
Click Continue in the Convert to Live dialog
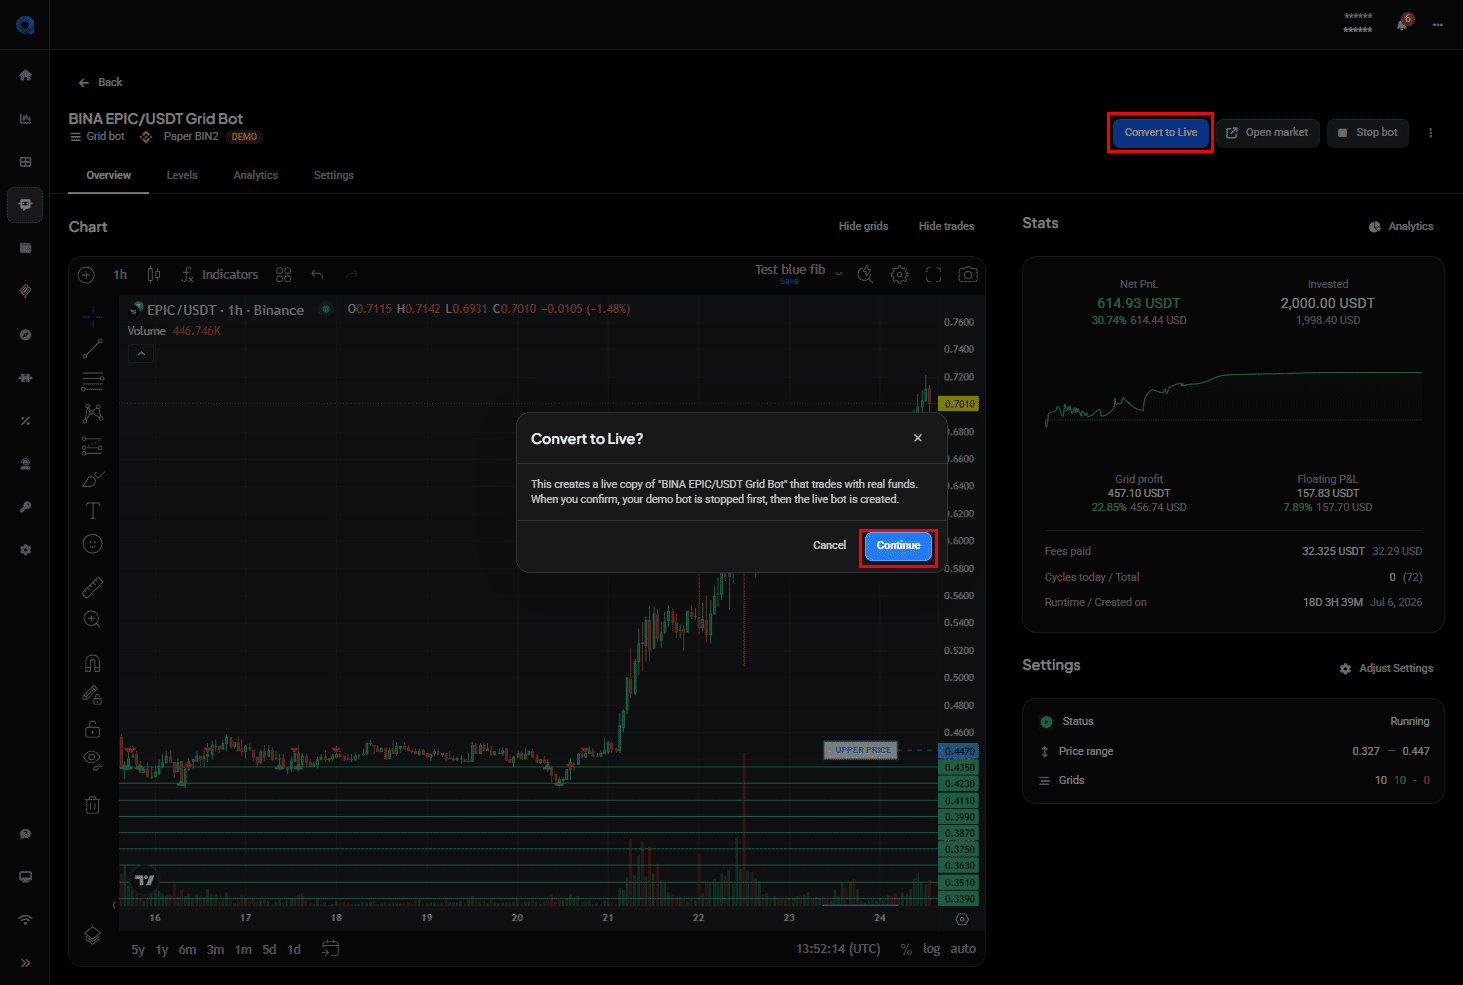(898, 546)
